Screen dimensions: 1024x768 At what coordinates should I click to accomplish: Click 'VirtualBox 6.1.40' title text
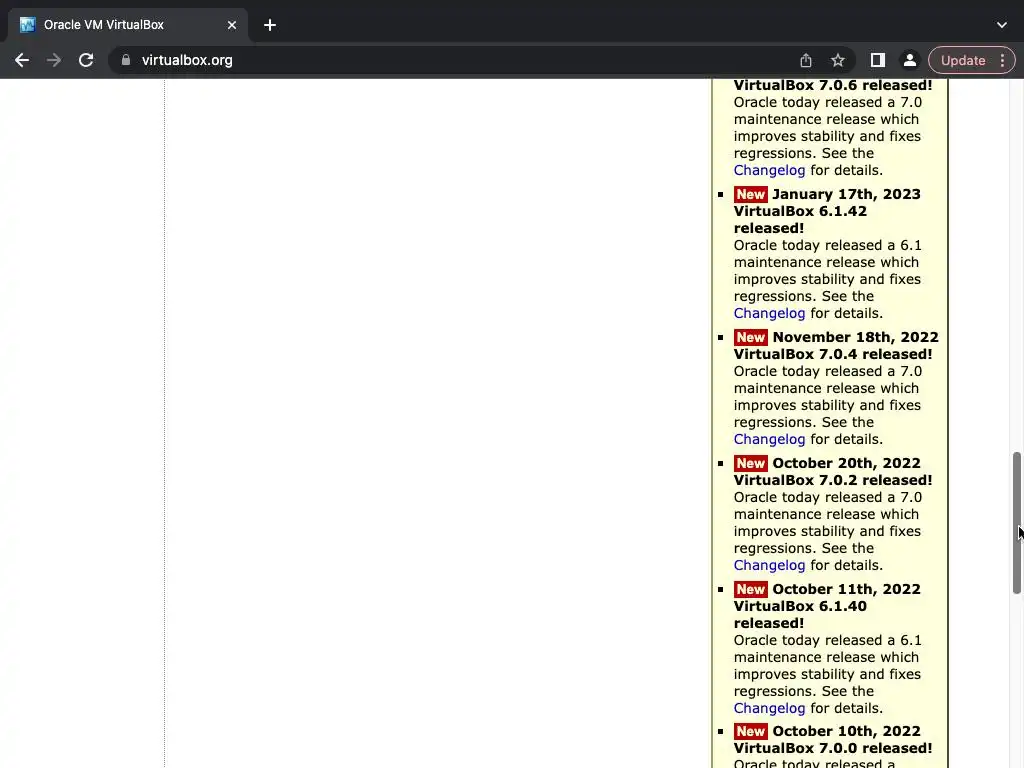800,607
